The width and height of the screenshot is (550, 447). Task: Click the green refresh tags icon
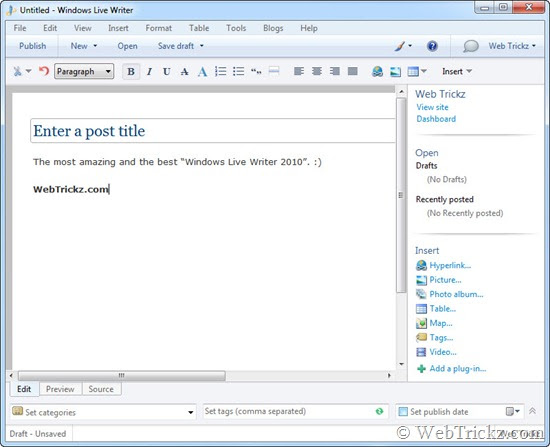[379, 411]
